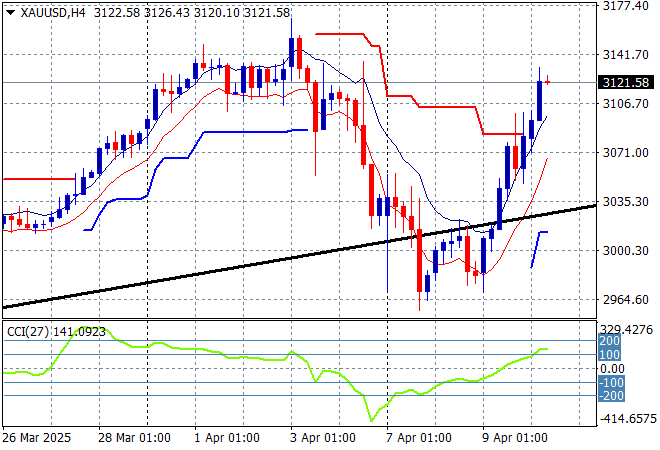Select the current price tag 3121.58

[x=626, y=82]
